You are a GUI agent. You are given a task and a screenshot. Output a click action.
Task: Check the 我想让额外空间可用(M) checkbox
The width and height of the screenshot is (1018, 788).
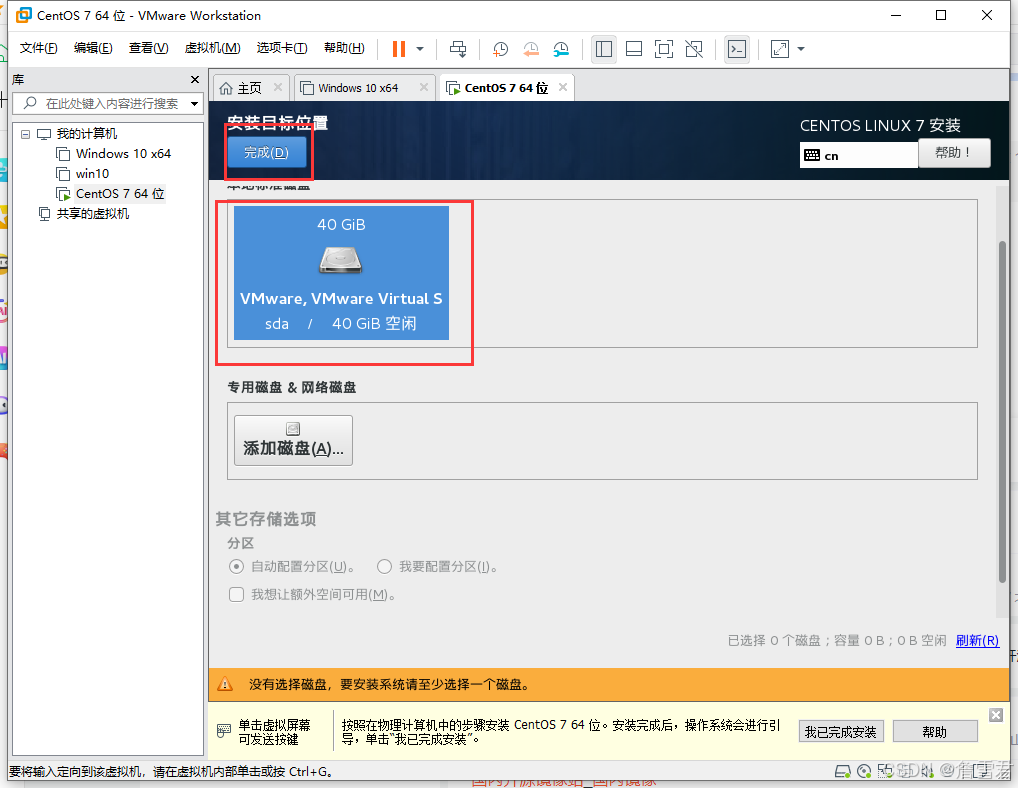click(x=236, y=595)
